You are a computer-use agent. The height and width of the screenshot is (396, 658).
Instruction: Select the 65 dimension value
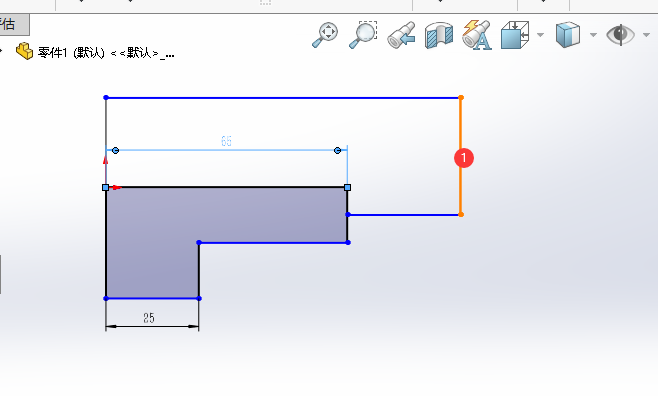(x=226, y=141)
